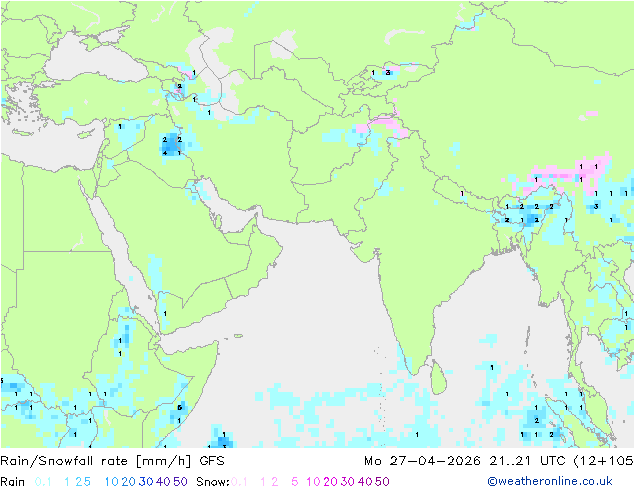Viewport: 634px width, 490px height.
Task: Select the rain legend value 50
Action: [x=180, y=482]
